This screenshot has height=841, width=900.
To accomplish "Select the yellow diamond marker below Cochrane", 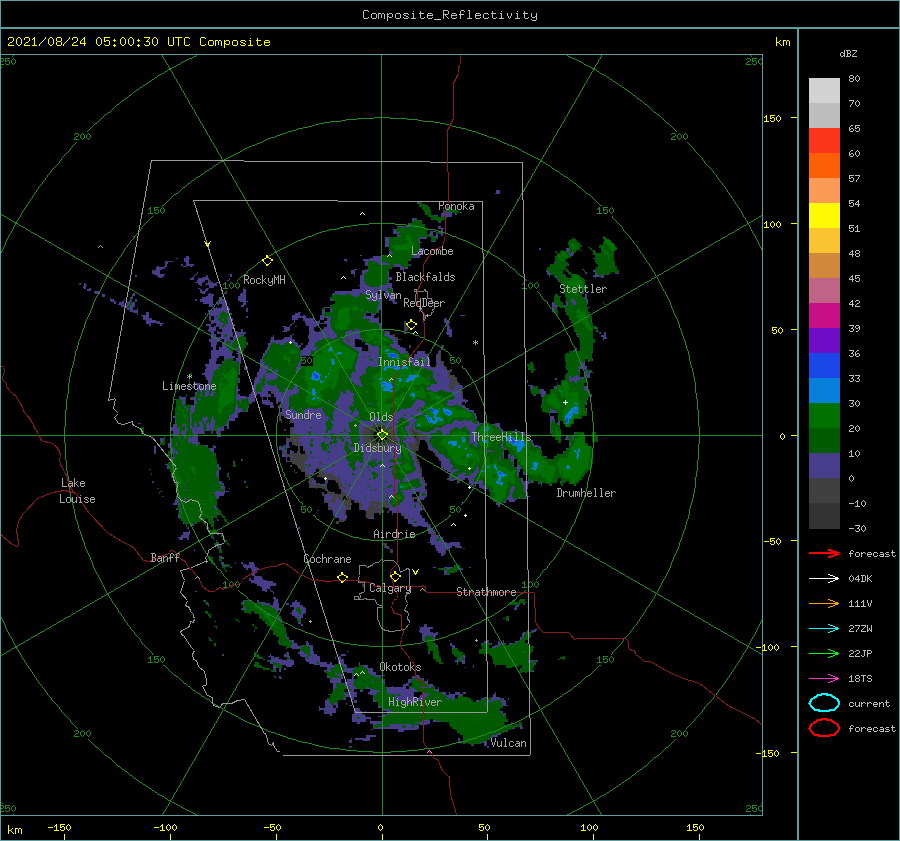I will point(343,577).
